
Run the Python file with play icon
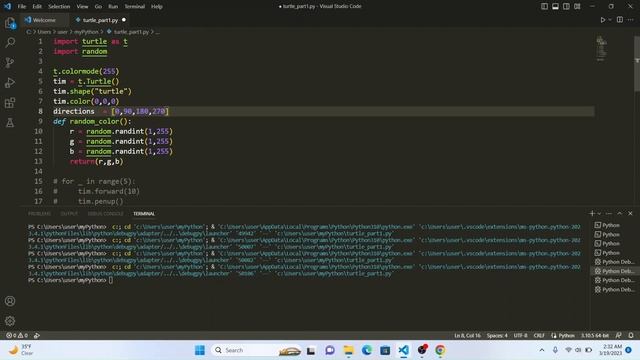coord(602,20)
